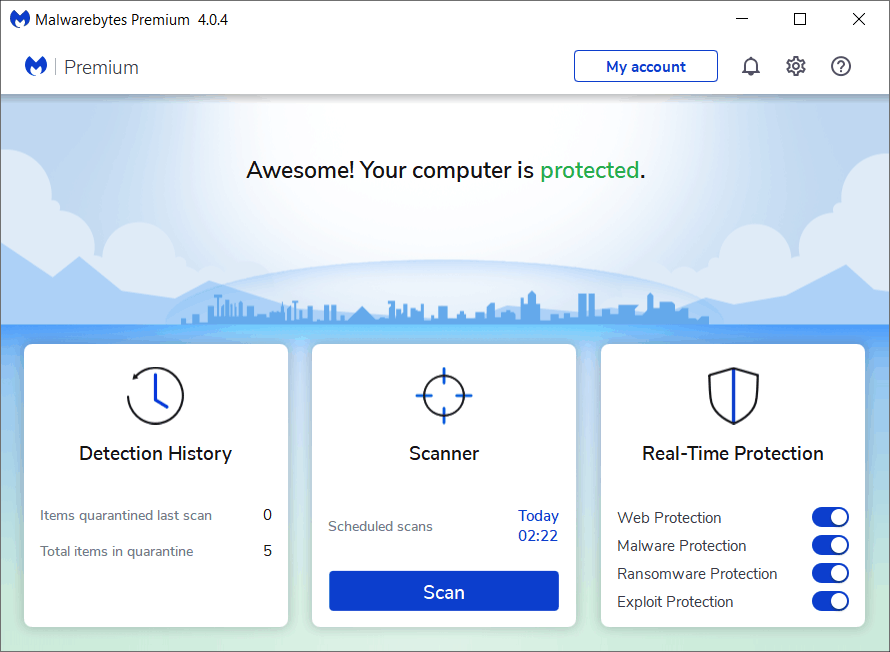
Task: Click the Premium label in the header
Action: point(101,68)
